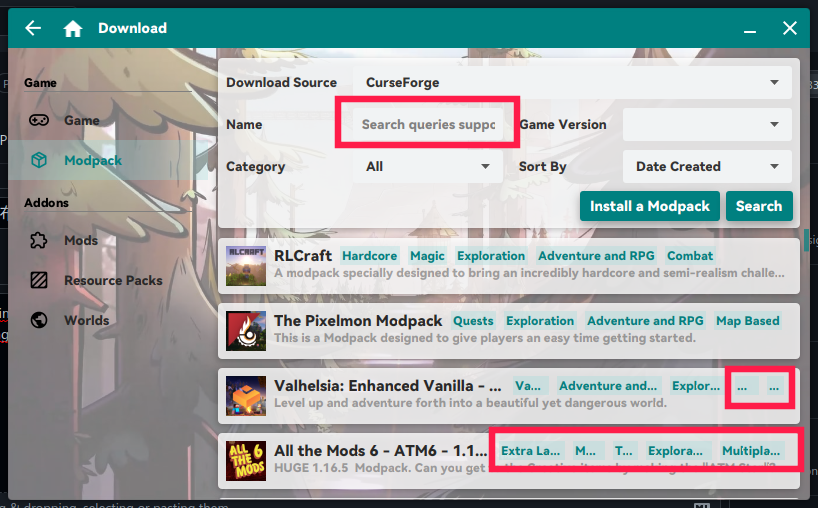Focus the Name search query field
This screenshot has height=508, width=818.
428,125
